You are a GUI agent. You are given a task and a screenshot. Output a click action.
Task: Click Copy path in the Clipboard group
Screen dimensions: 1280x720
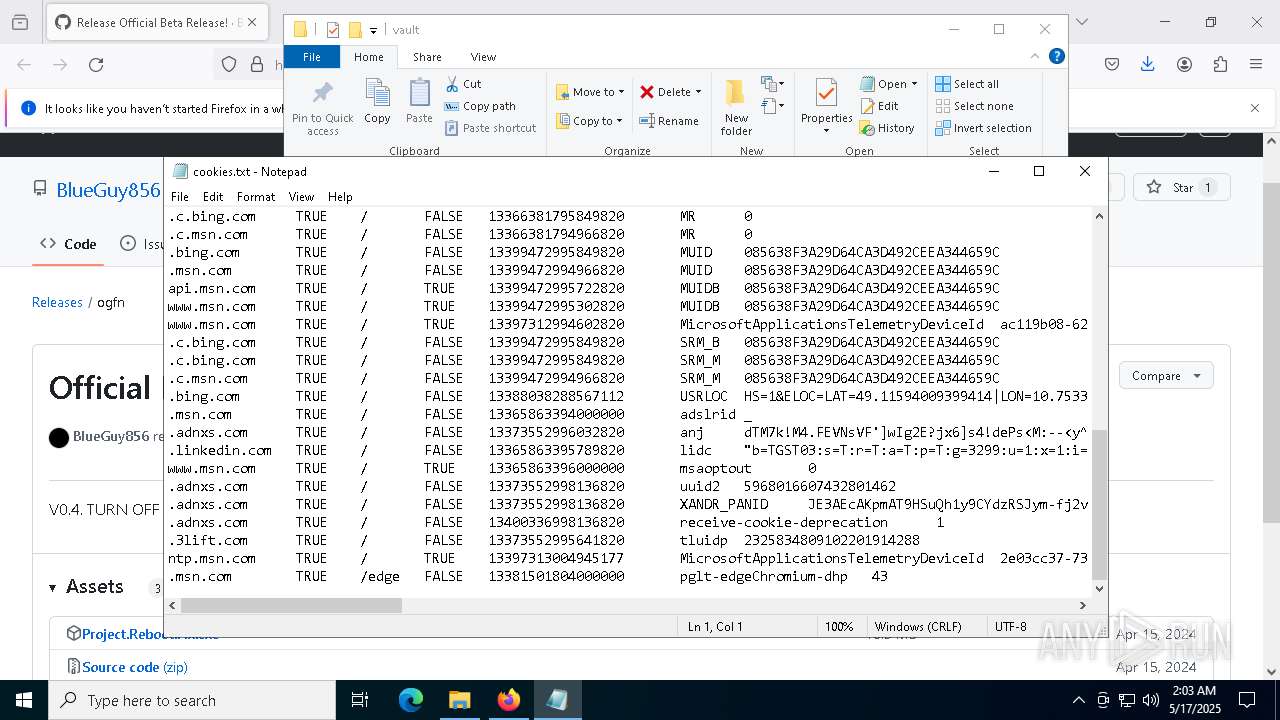click(x=480, y=106)
